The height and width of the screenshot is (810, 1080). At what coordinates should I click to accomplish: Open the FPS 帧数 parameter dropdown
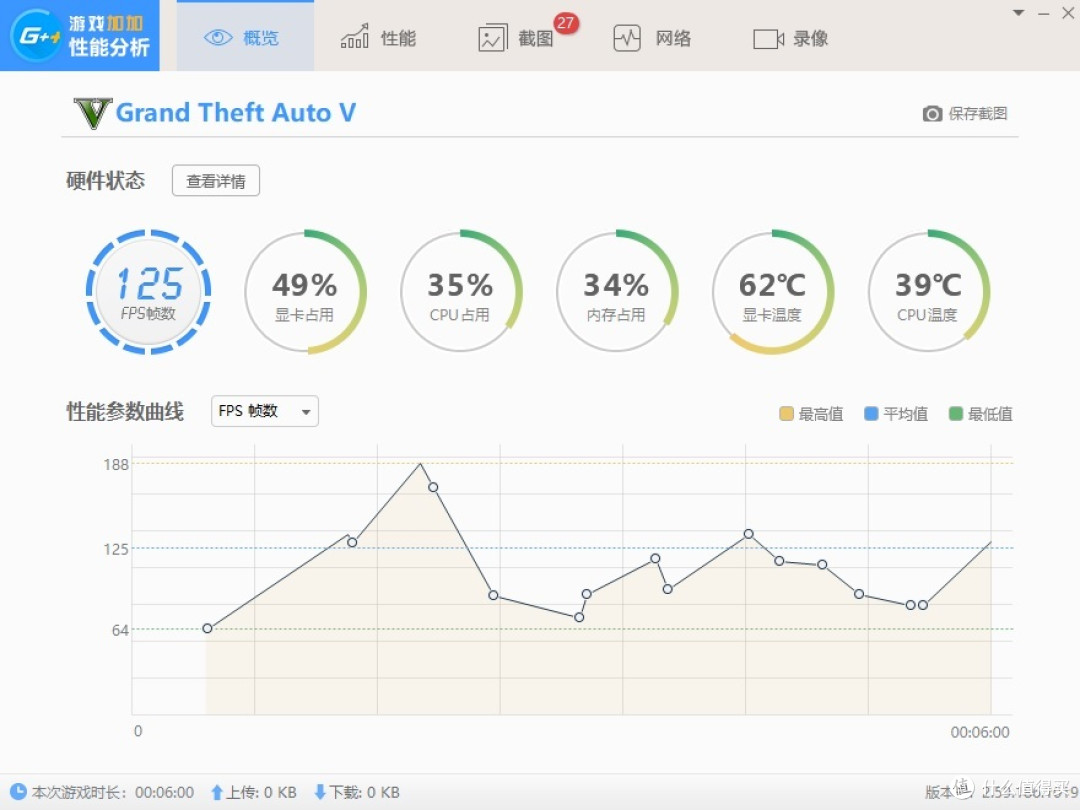(x=264, y=411)
